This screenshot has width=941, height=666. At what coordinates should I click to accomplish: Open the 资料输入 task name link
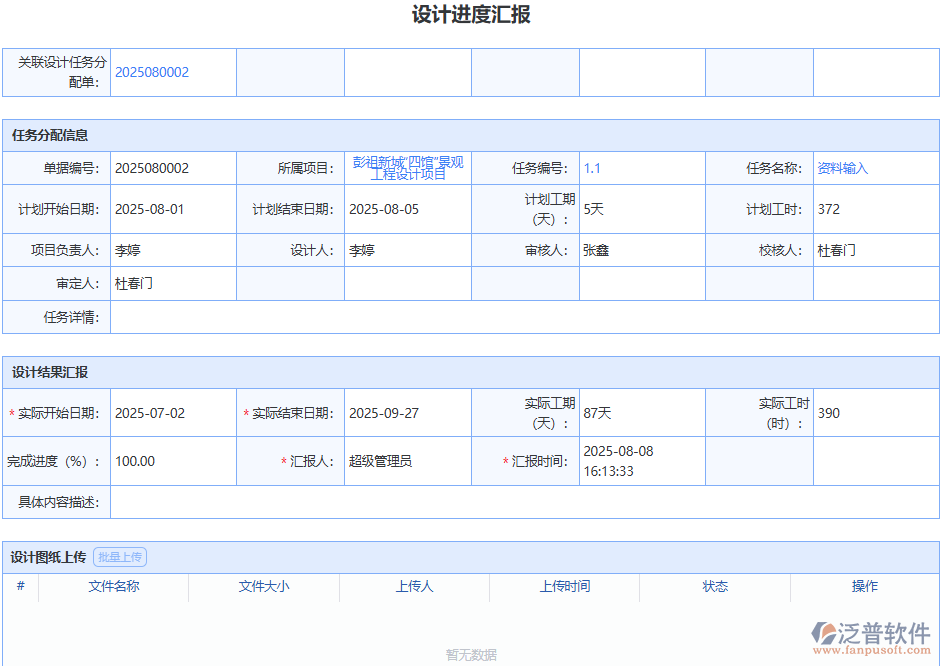click(842, 168)
